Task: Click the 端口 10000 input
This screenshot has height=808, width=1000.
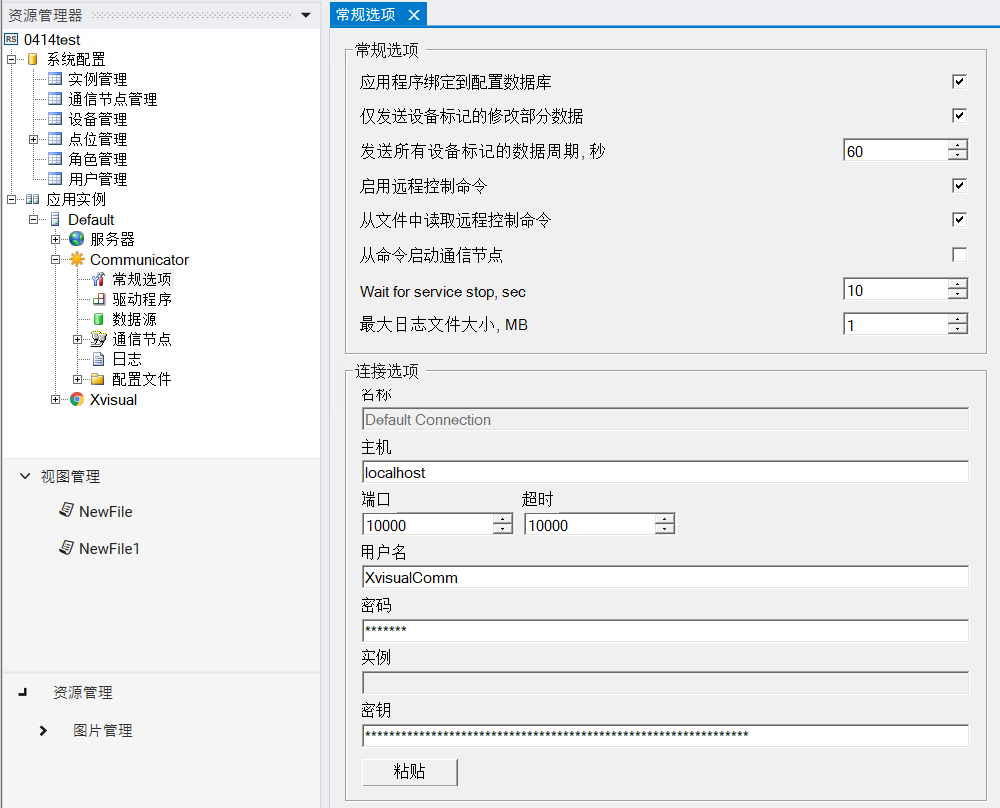Action: coord(428,525)
